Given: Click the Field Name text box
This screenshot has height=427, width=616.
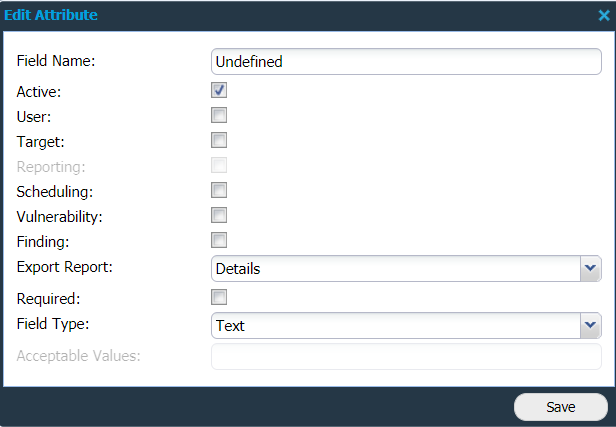Looking at the screenshot, I should click(405, 61).
